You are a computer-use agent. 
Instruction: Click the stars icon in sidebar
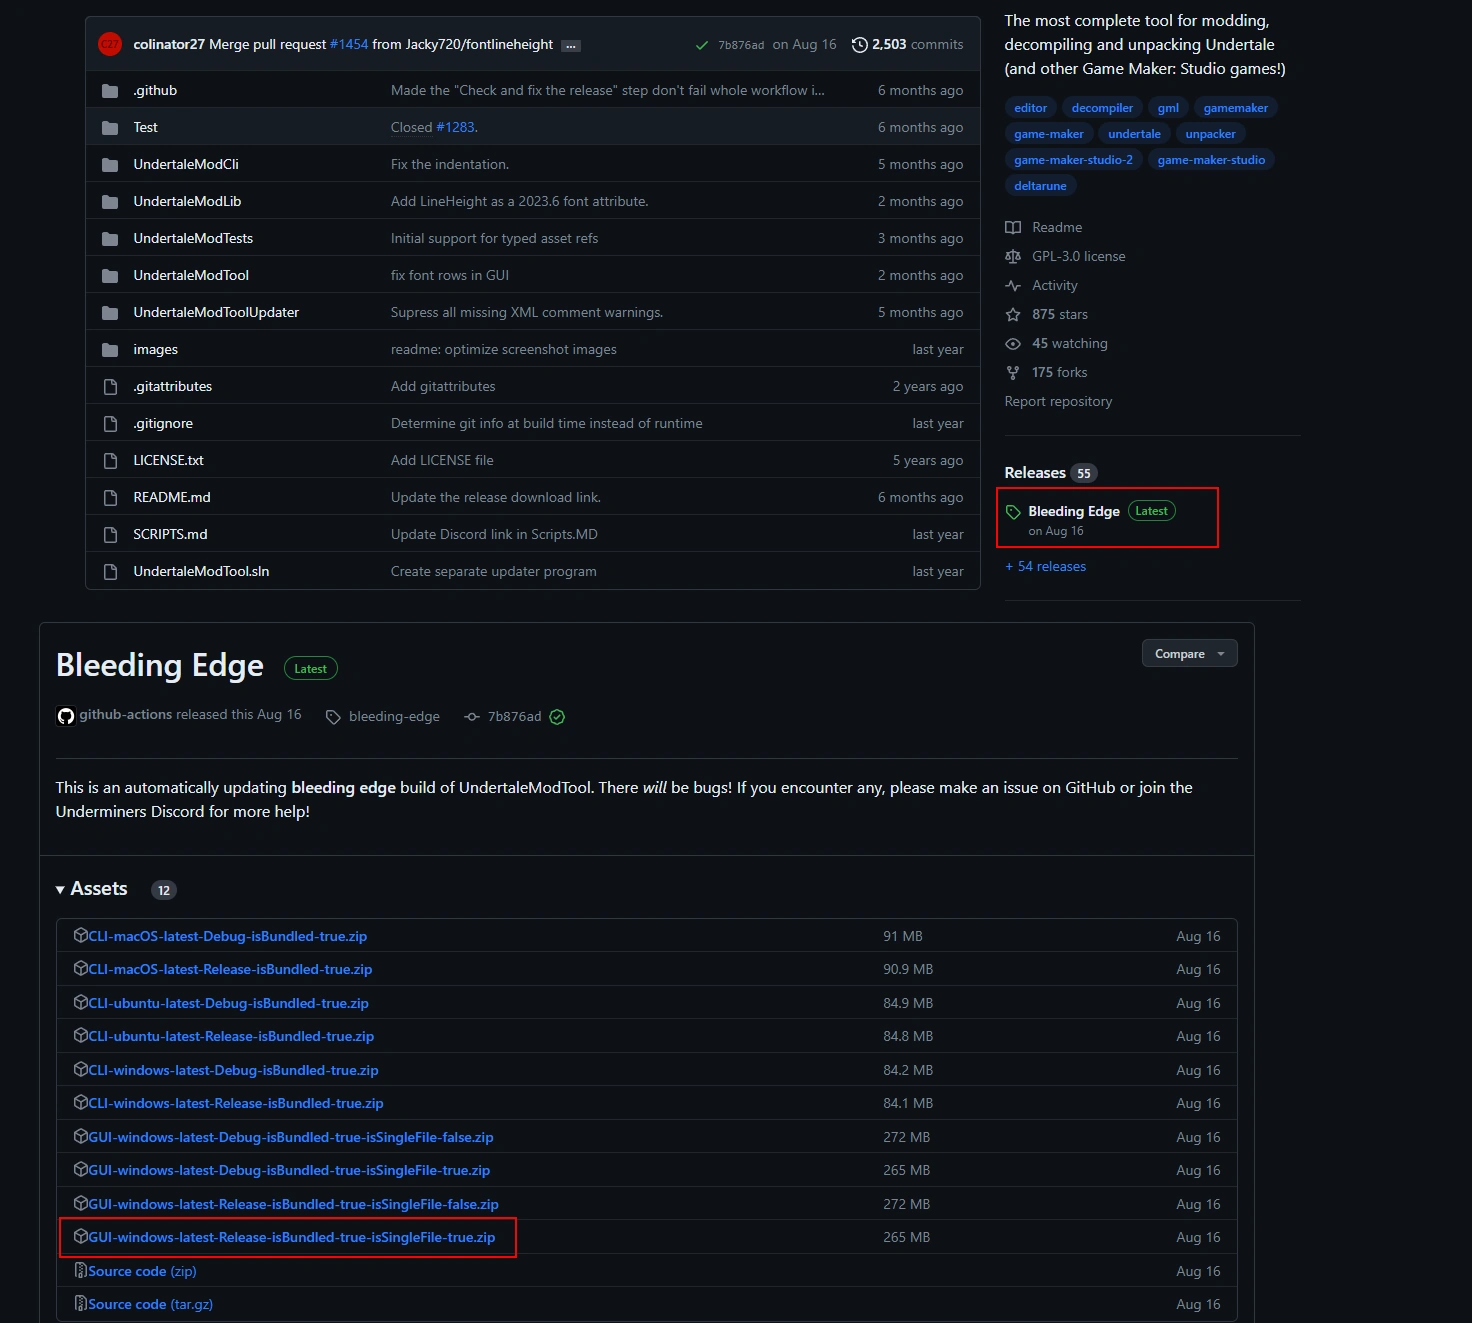pyautogui.click(x=1013, y=315)
